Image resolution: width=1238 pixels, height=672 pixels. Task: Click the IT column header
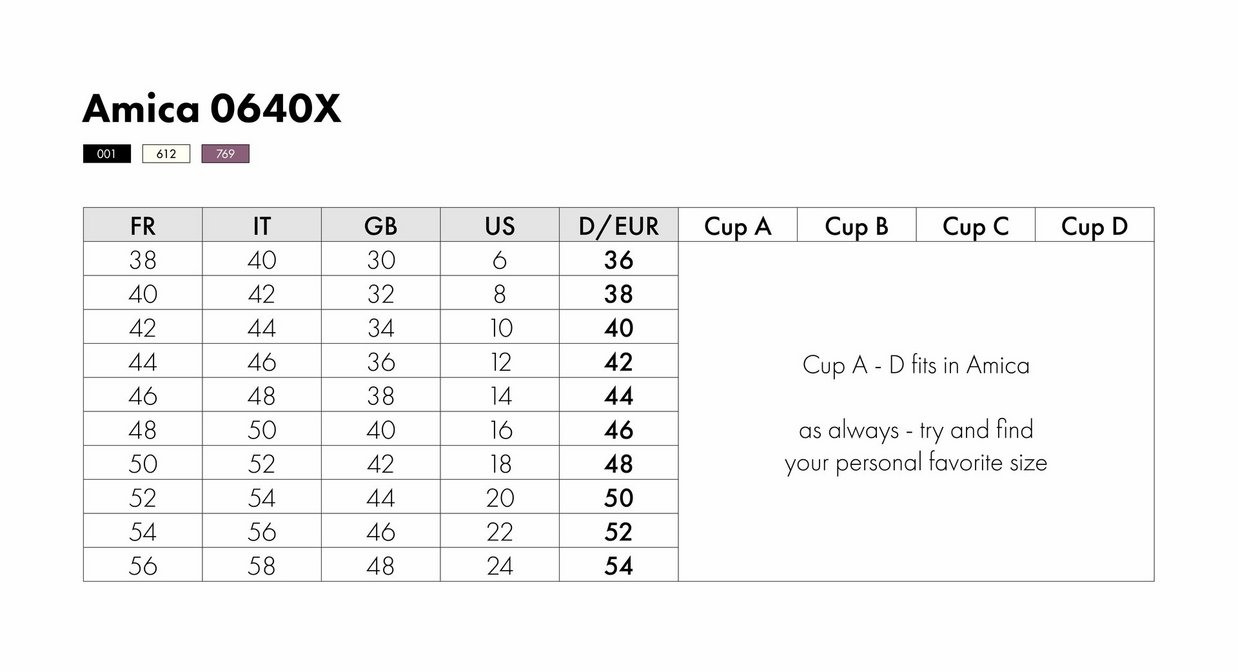pyautogui.click(x=262, y=226)
